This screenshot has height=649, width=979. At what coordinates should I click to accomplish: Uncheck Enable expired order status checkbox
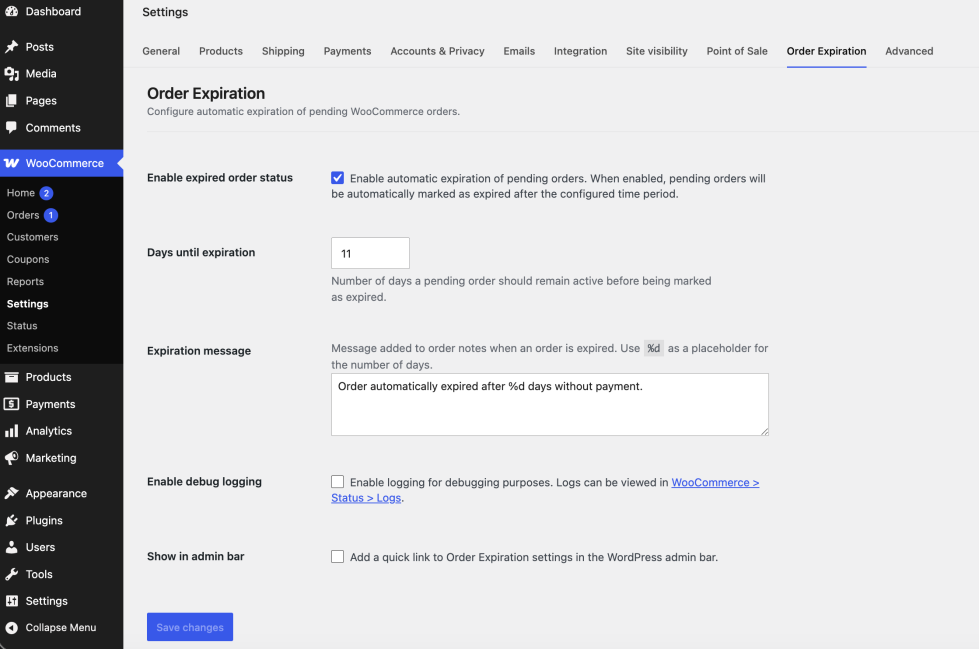click(337, 178)
